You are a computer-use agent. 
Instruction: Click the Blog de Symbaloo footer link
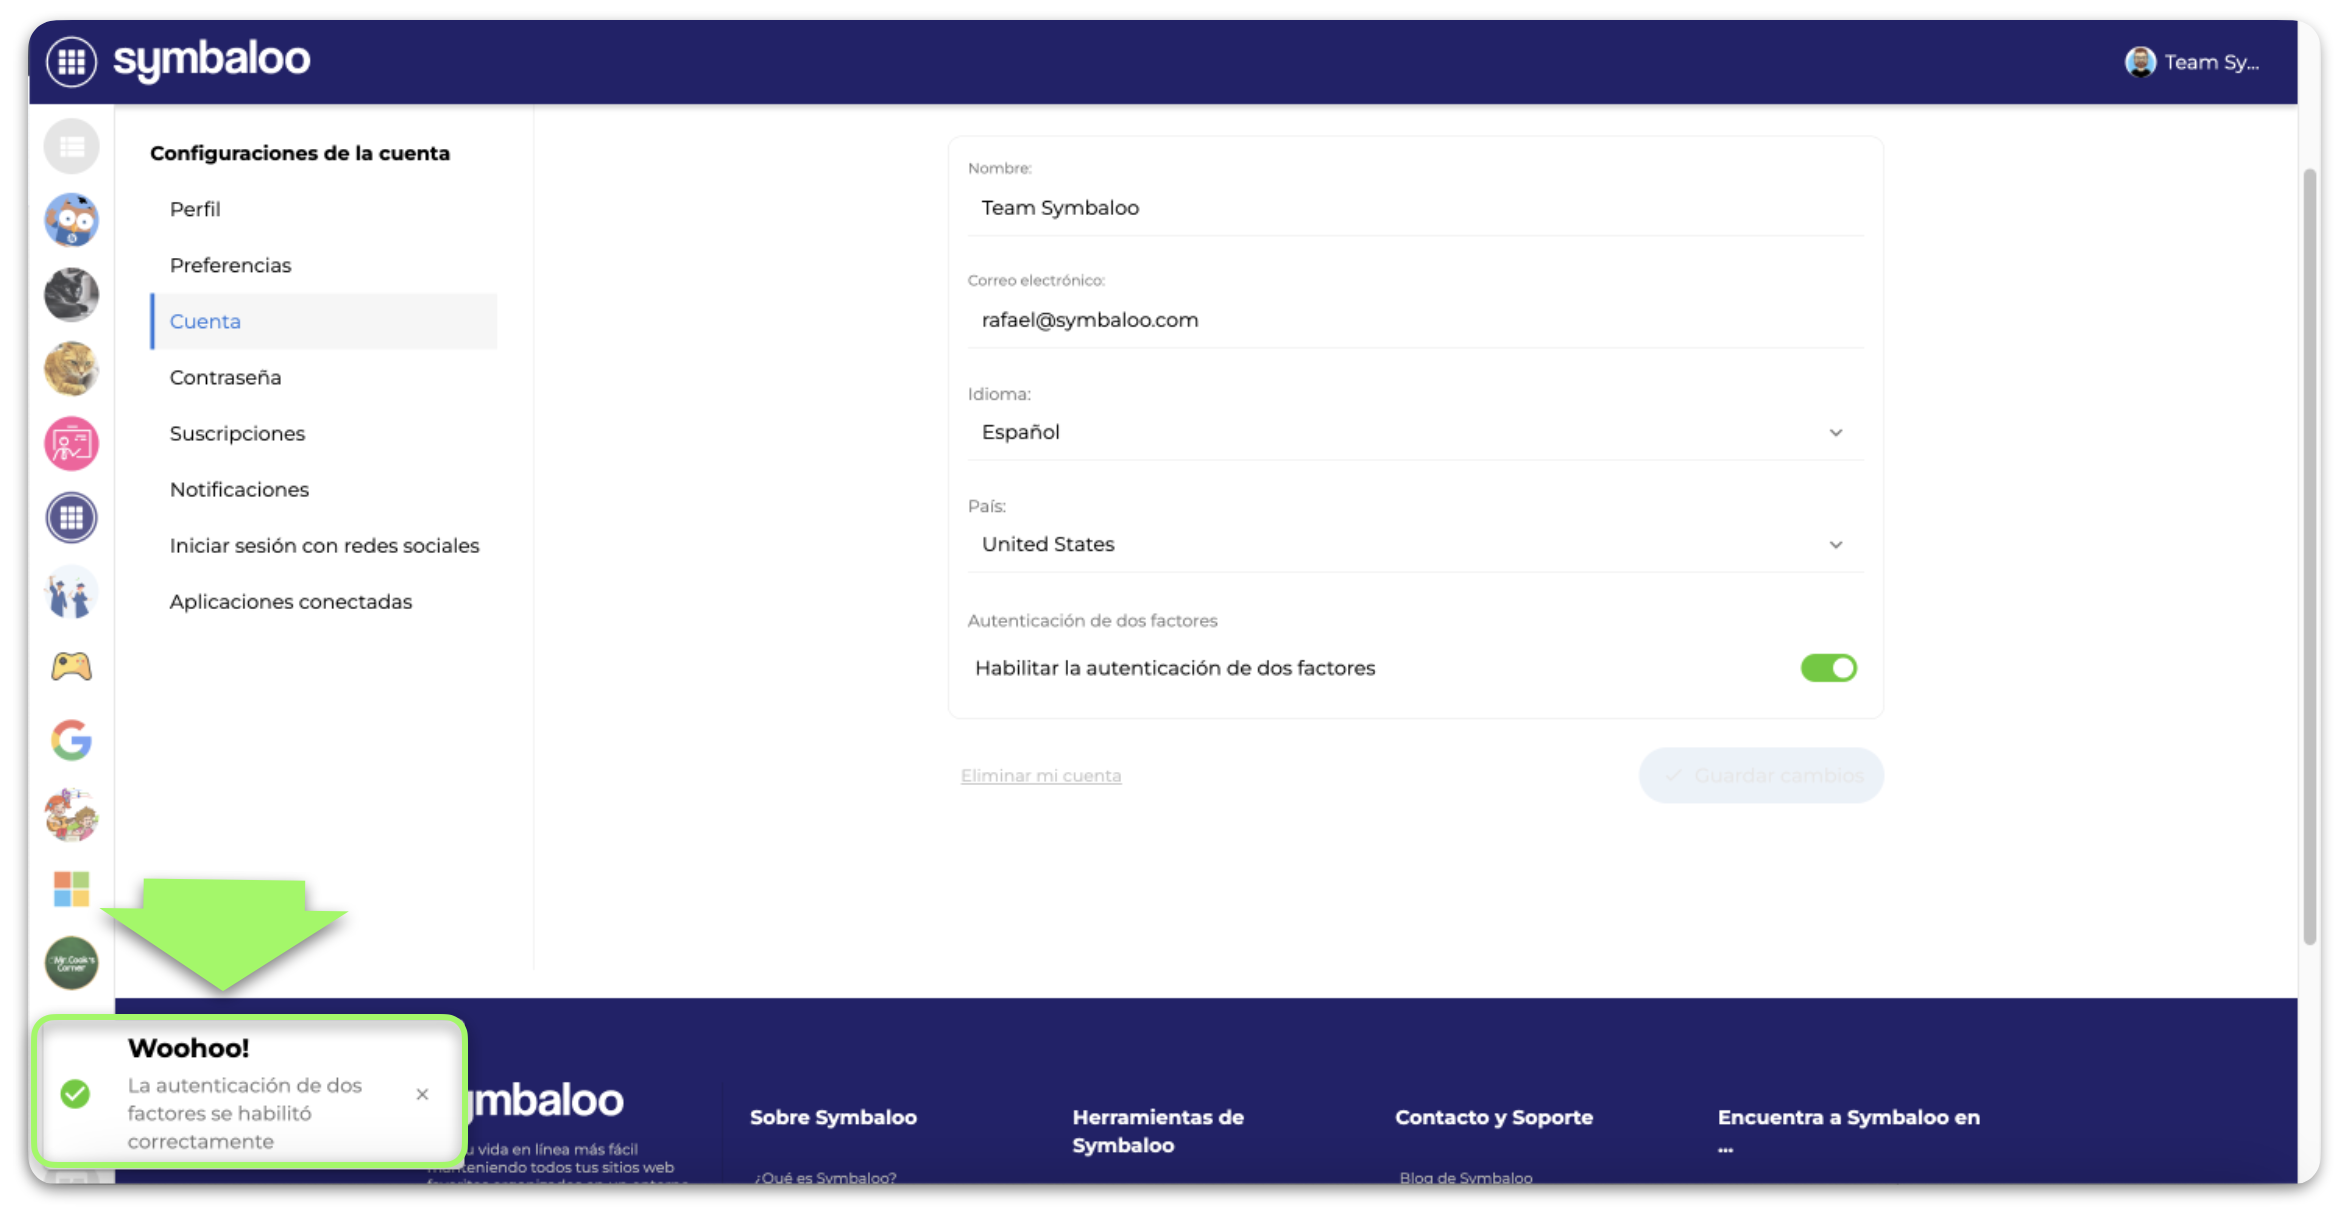[x=1465, y=1177]
